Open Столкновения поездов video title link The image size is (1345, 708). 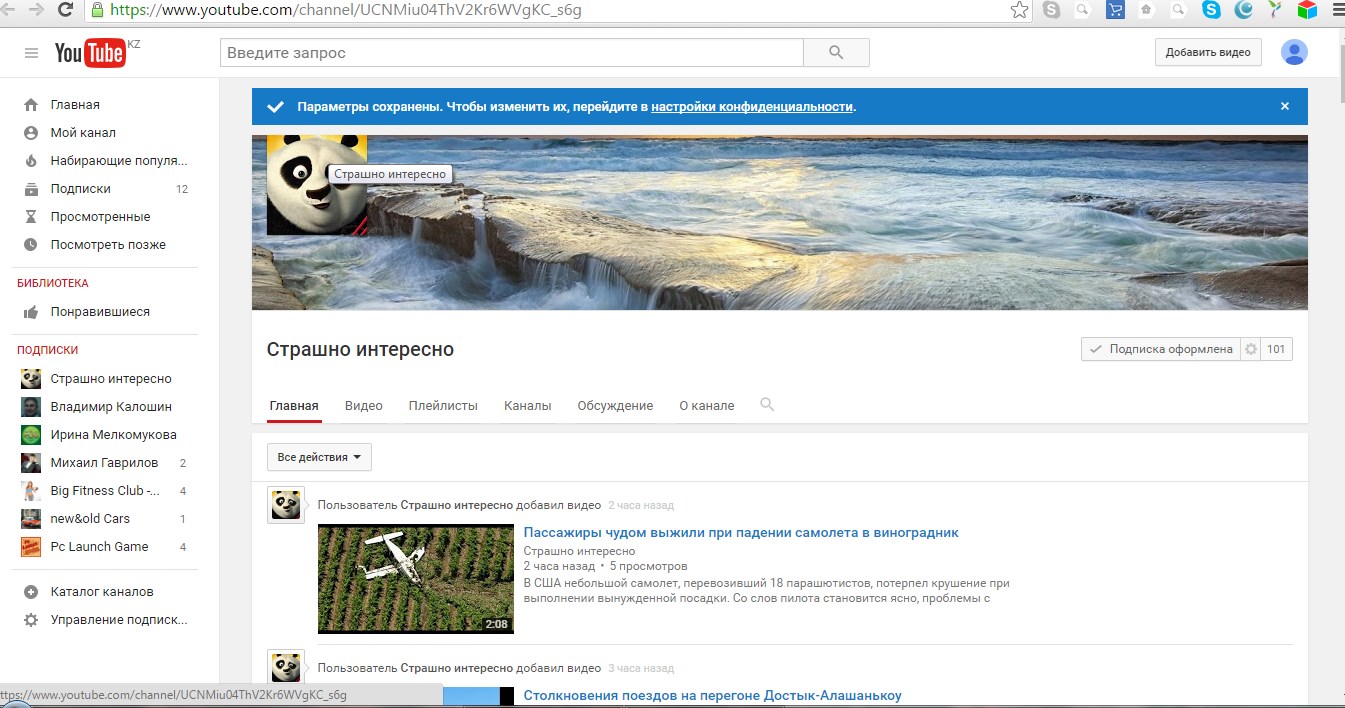[713, 696]
